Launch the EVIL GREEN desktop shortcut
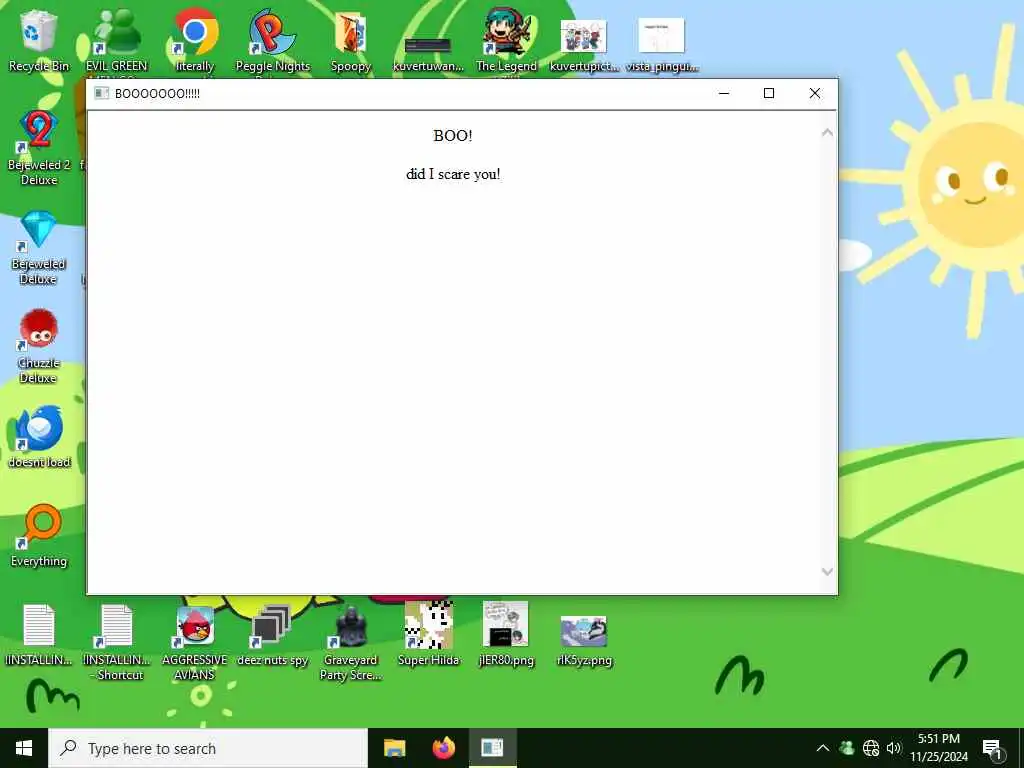The height and width of the screenshot is (768, 1024). 116,40
